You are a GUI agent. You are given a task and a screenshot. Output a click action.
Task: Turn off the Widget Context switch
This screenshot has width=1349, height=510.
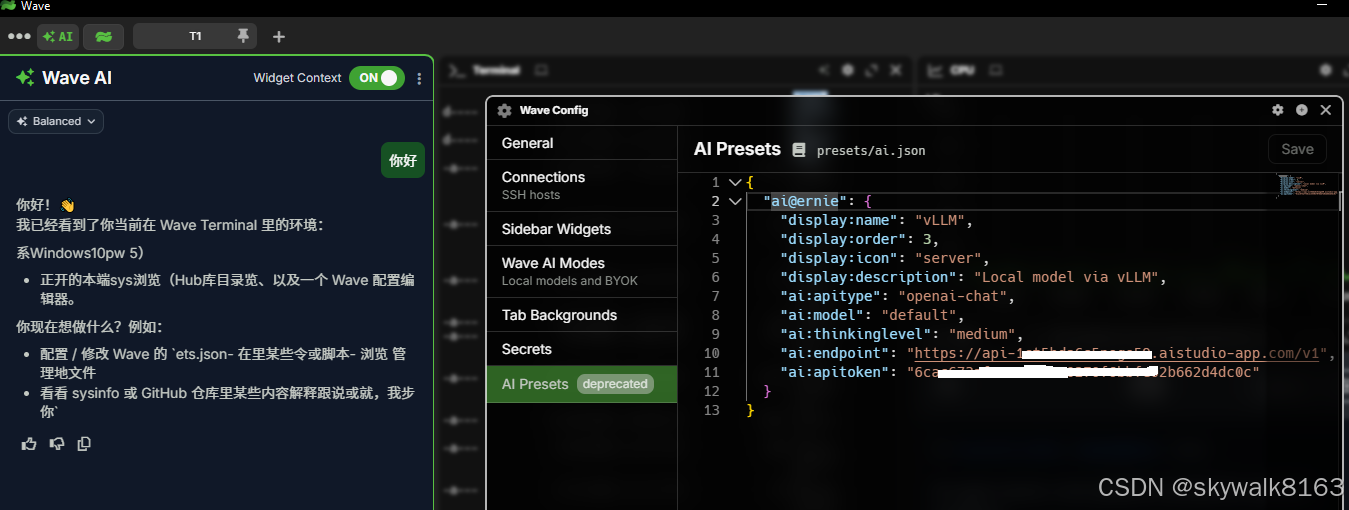tap(377, 78)
